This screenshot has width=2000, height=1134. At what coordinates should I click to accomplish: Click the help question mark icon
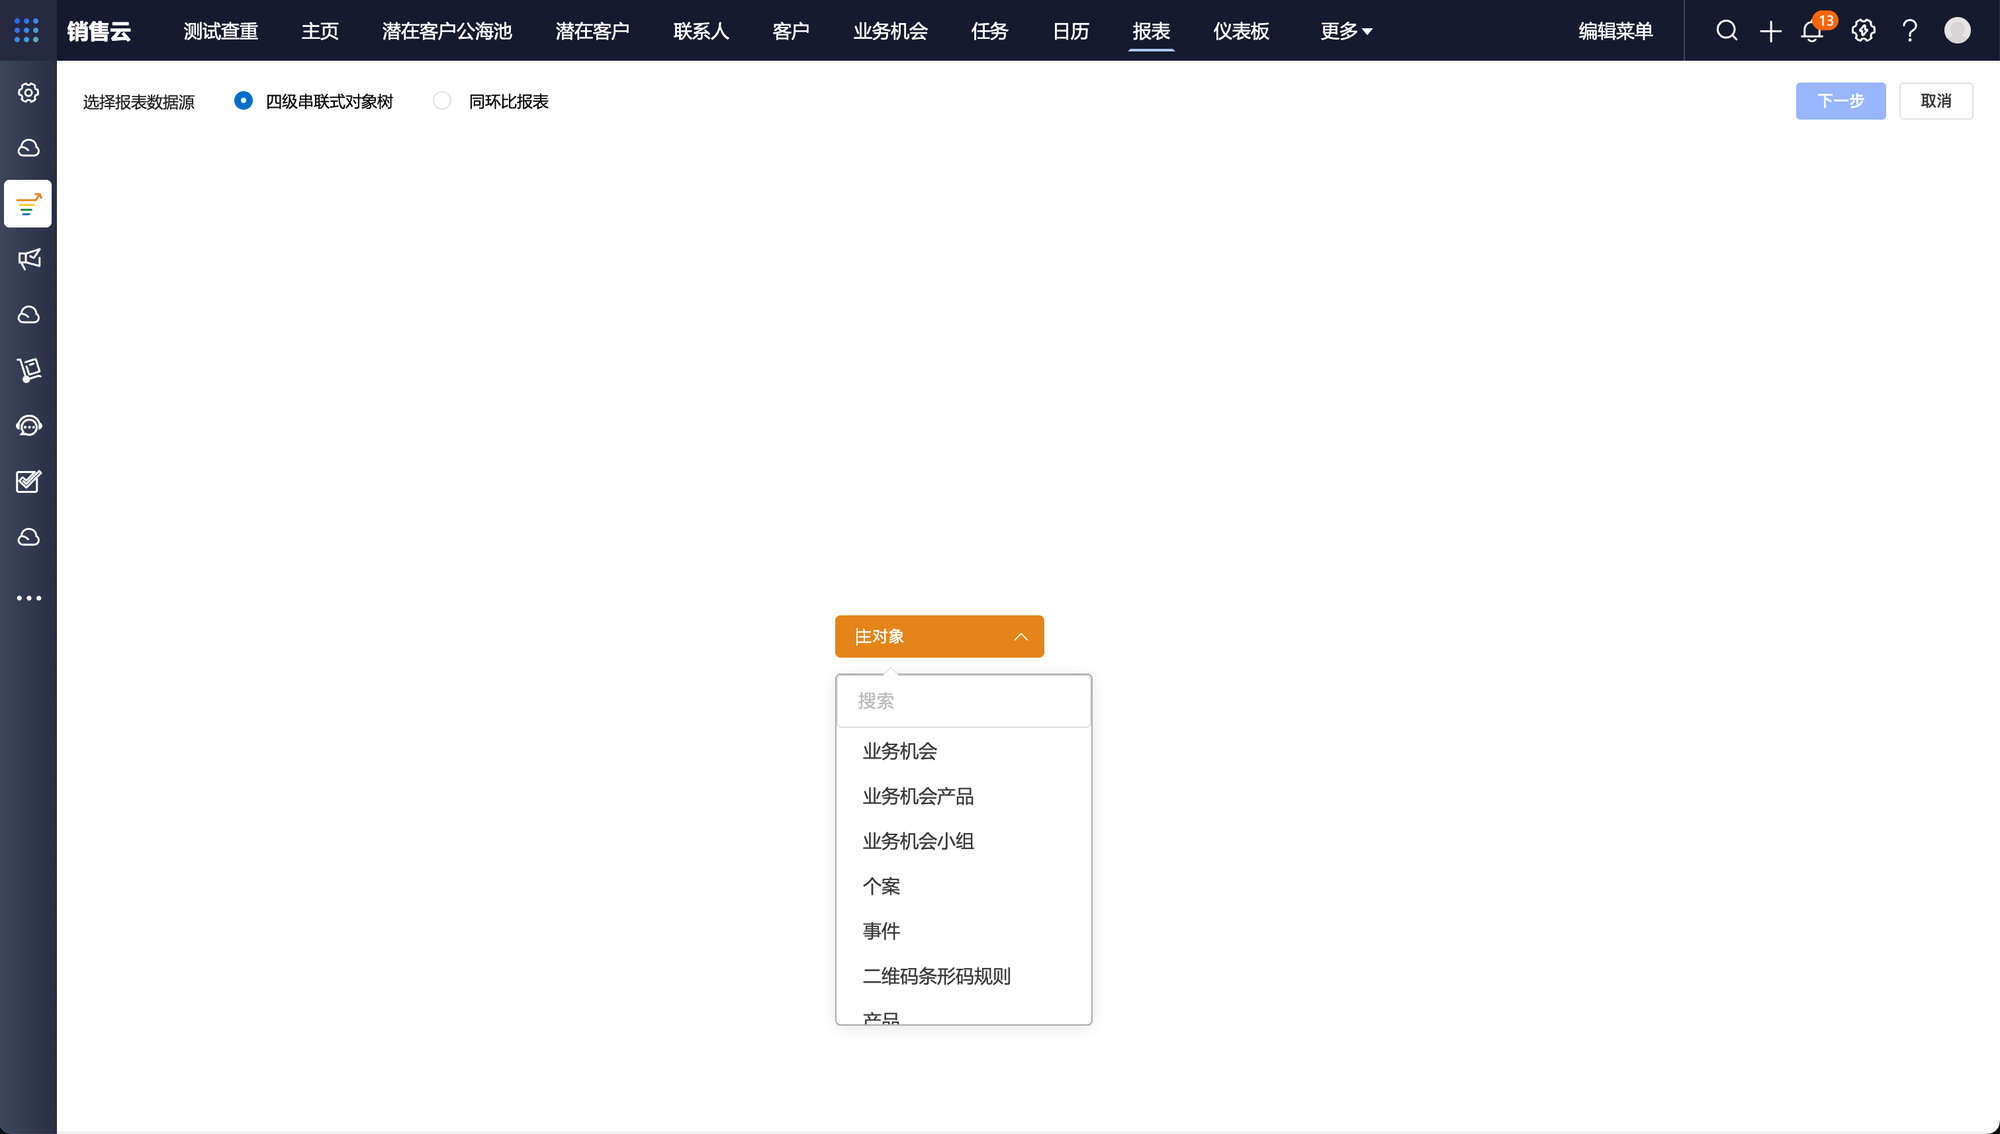[1909, 31]
